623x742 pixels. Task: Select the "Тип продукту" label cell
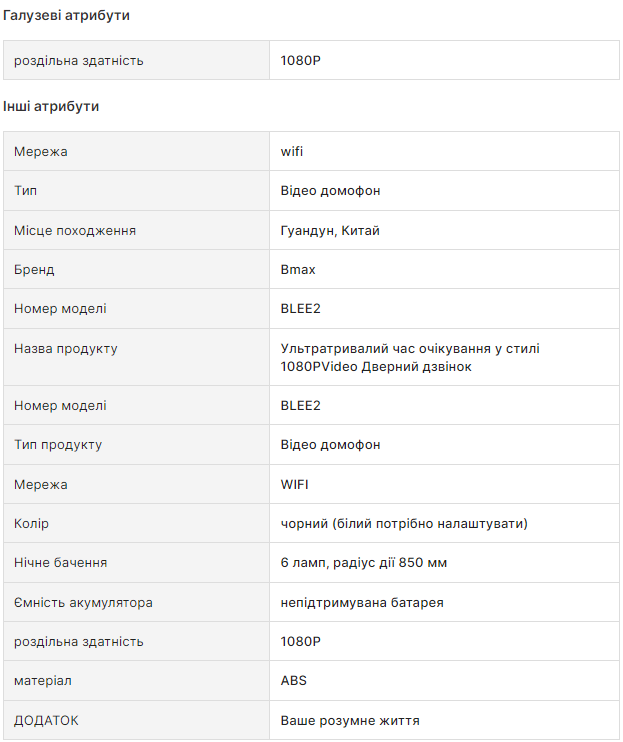[x=58, y=445]
